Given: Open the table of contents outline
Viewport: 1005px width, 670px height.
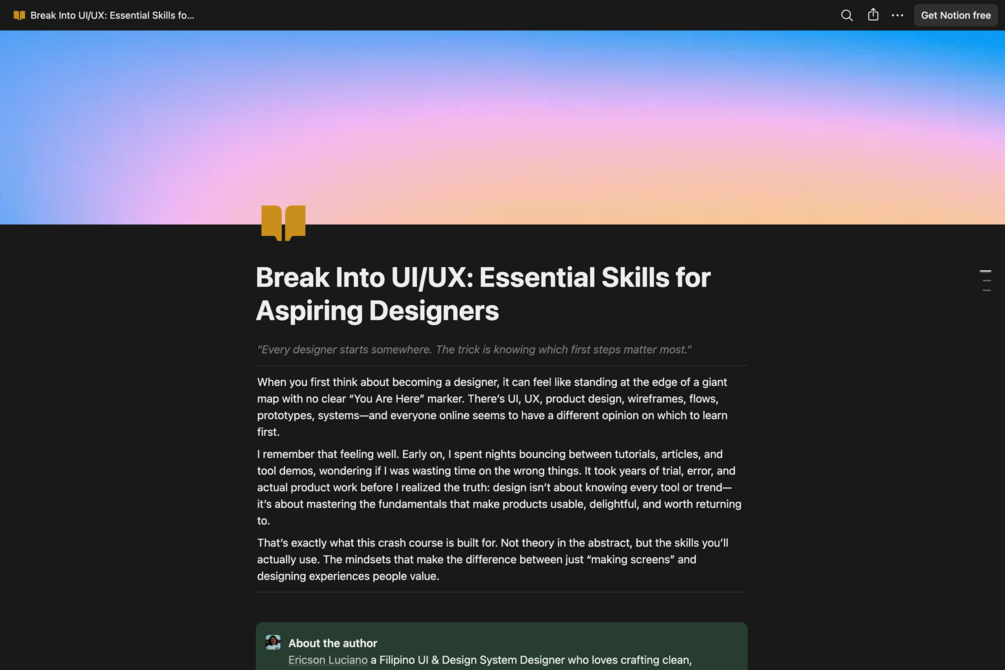Looking at the screenshot, I should [x=986, y=281].
